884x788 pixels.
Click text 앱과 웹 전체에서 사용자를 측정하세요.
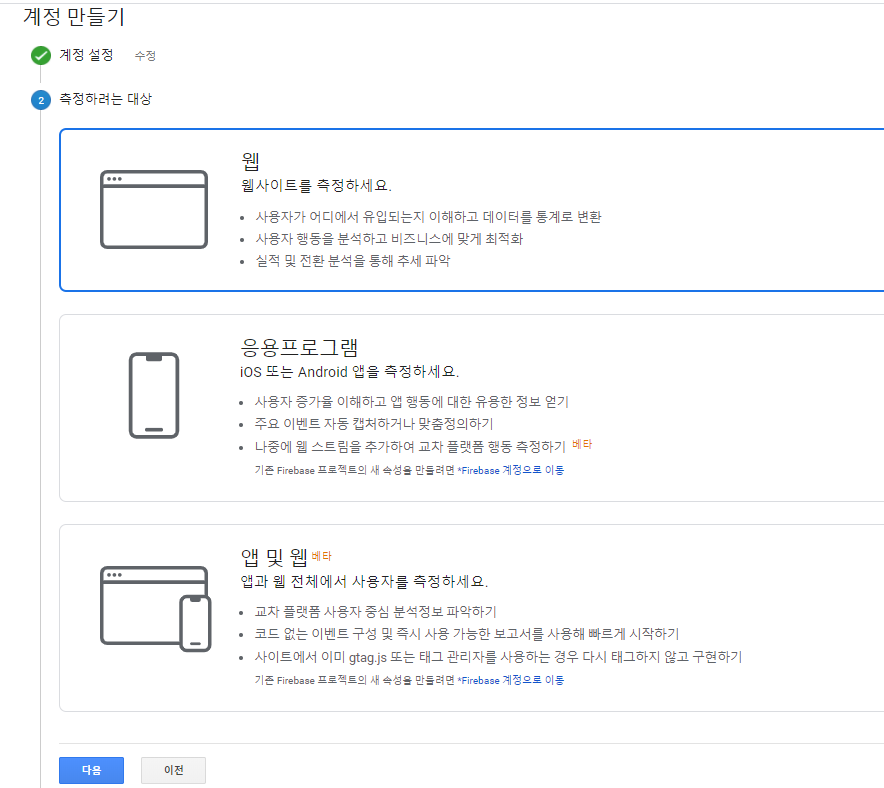[364, 582]
